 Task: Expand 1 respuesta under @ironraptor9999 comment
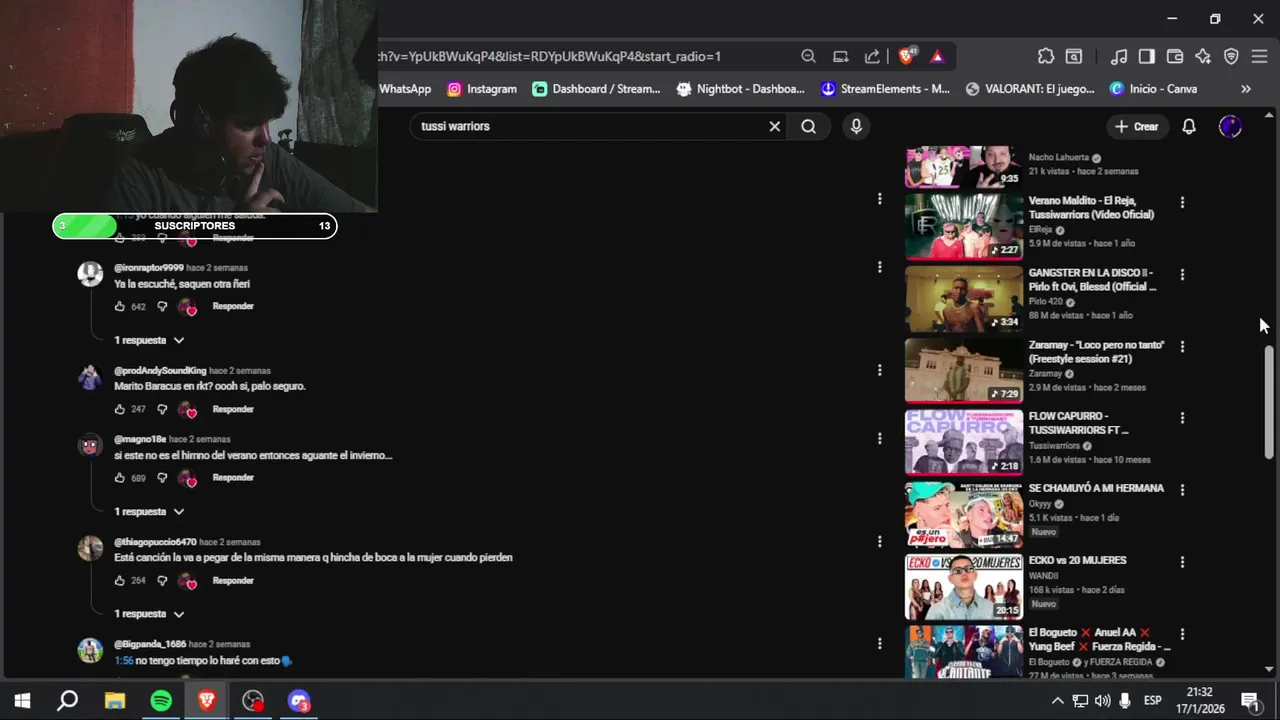(149, 340)
